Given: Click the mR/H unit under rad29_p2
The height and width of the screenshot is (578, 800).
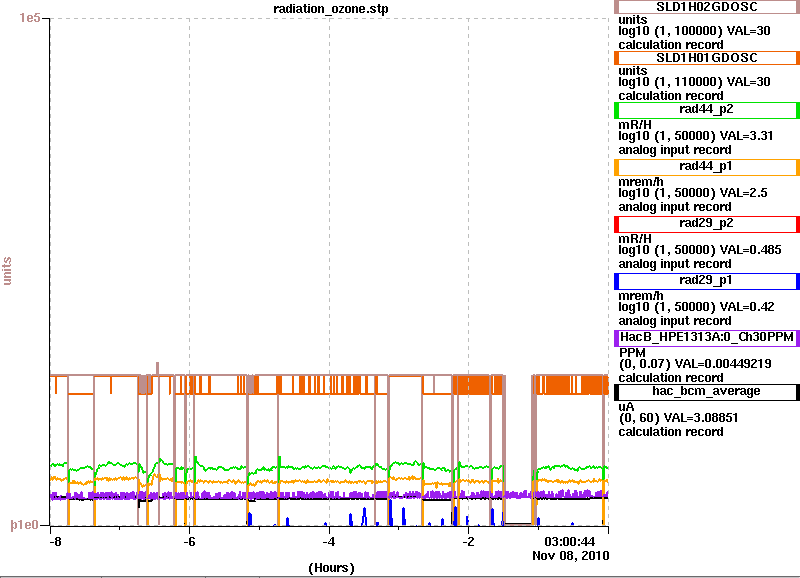Looking at the screenshot, I should (635, 239).
